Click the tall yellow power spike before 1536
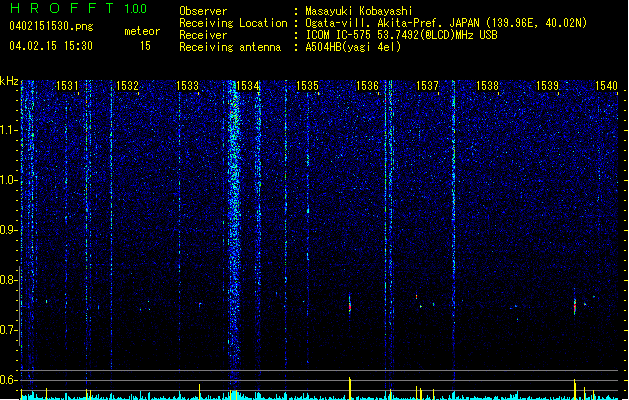 coord(350,388)
